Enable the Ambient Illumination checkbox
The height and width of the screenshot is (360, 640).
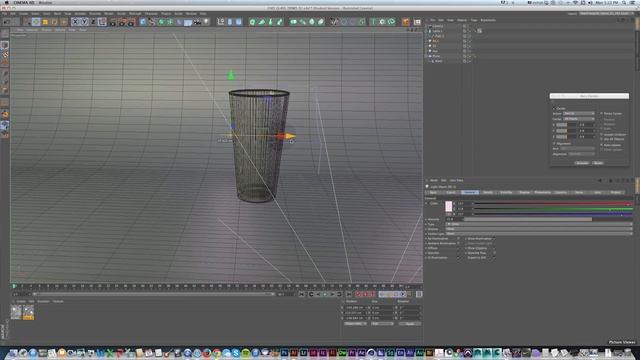click(459, 243)
